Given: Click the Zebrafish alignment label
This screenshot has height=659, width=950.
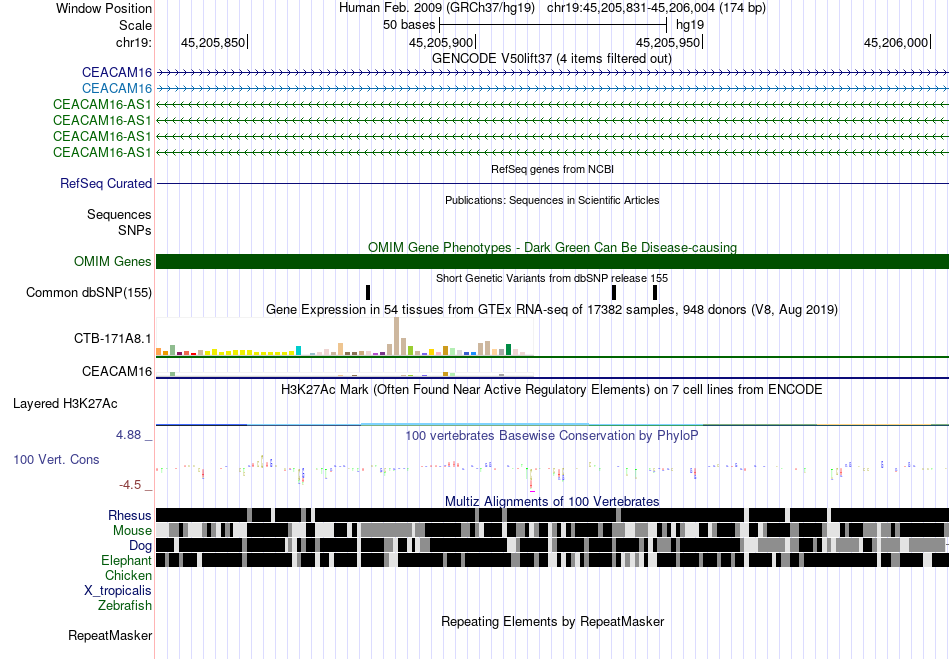Looking at the screenshot, I should coord(125,605).
